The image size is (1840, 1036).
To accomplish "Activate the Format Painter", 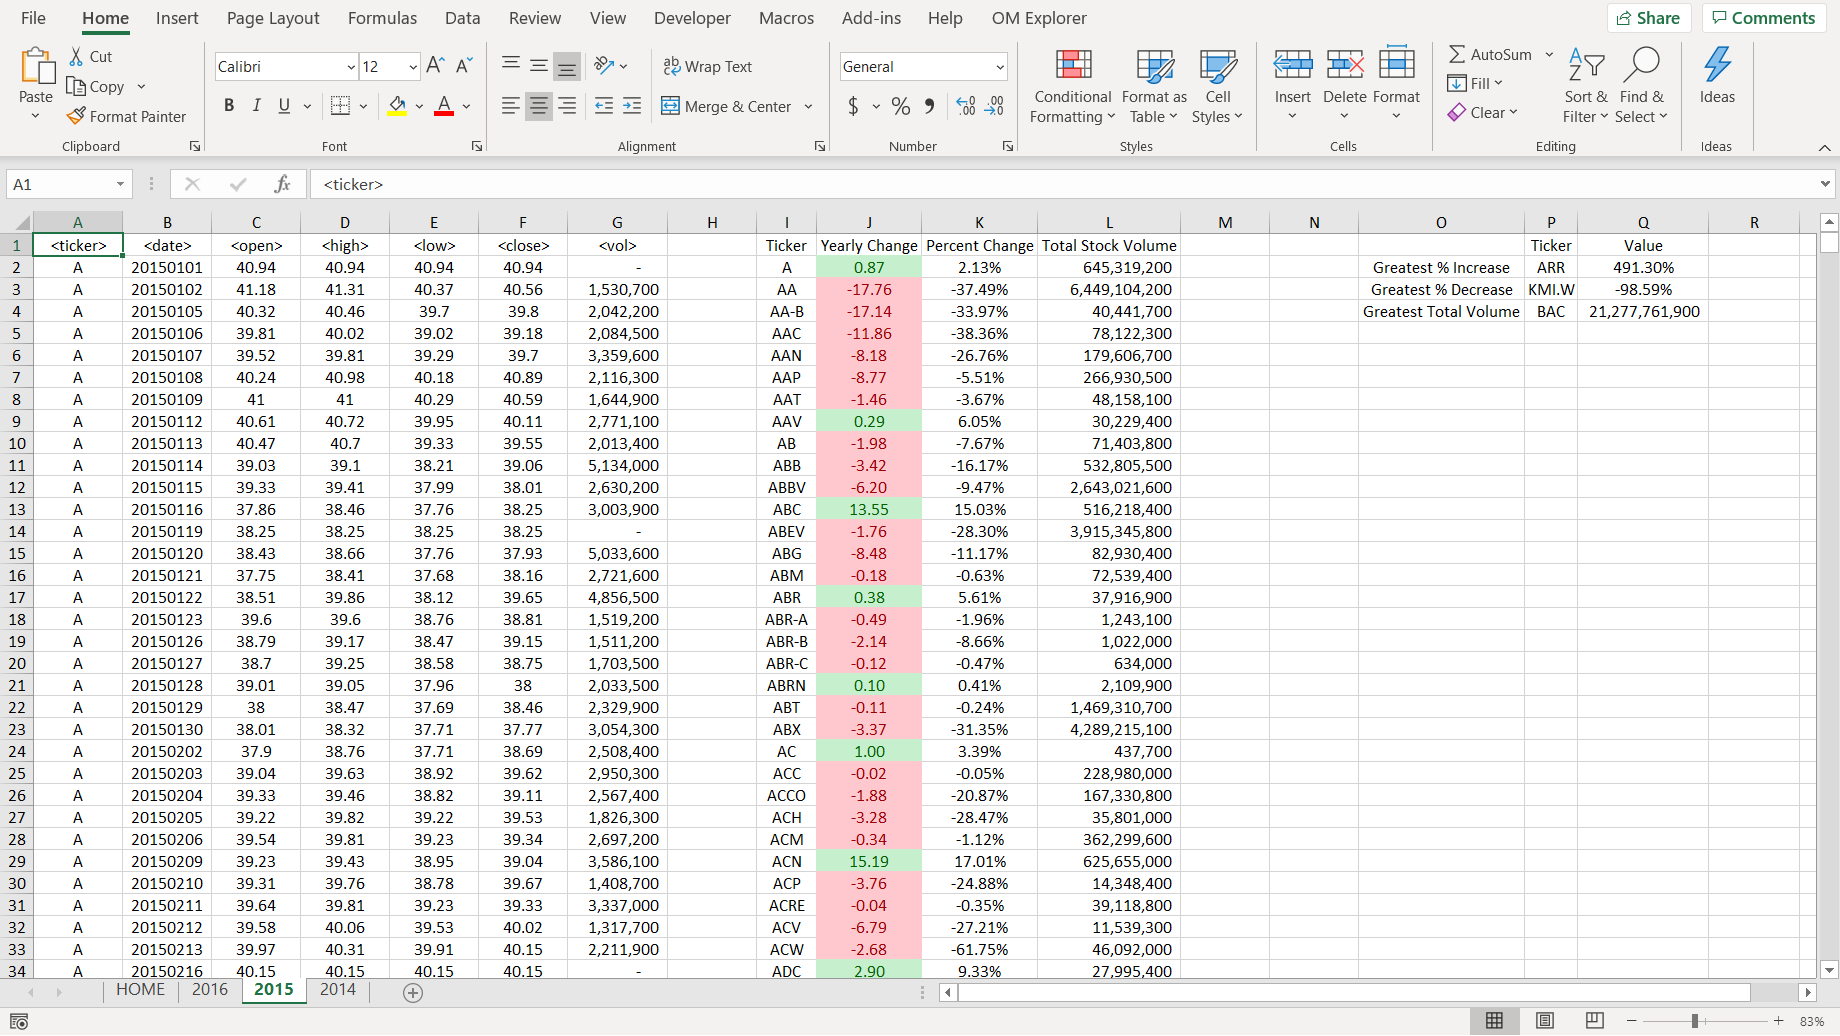I will click(x=127, y=116).
